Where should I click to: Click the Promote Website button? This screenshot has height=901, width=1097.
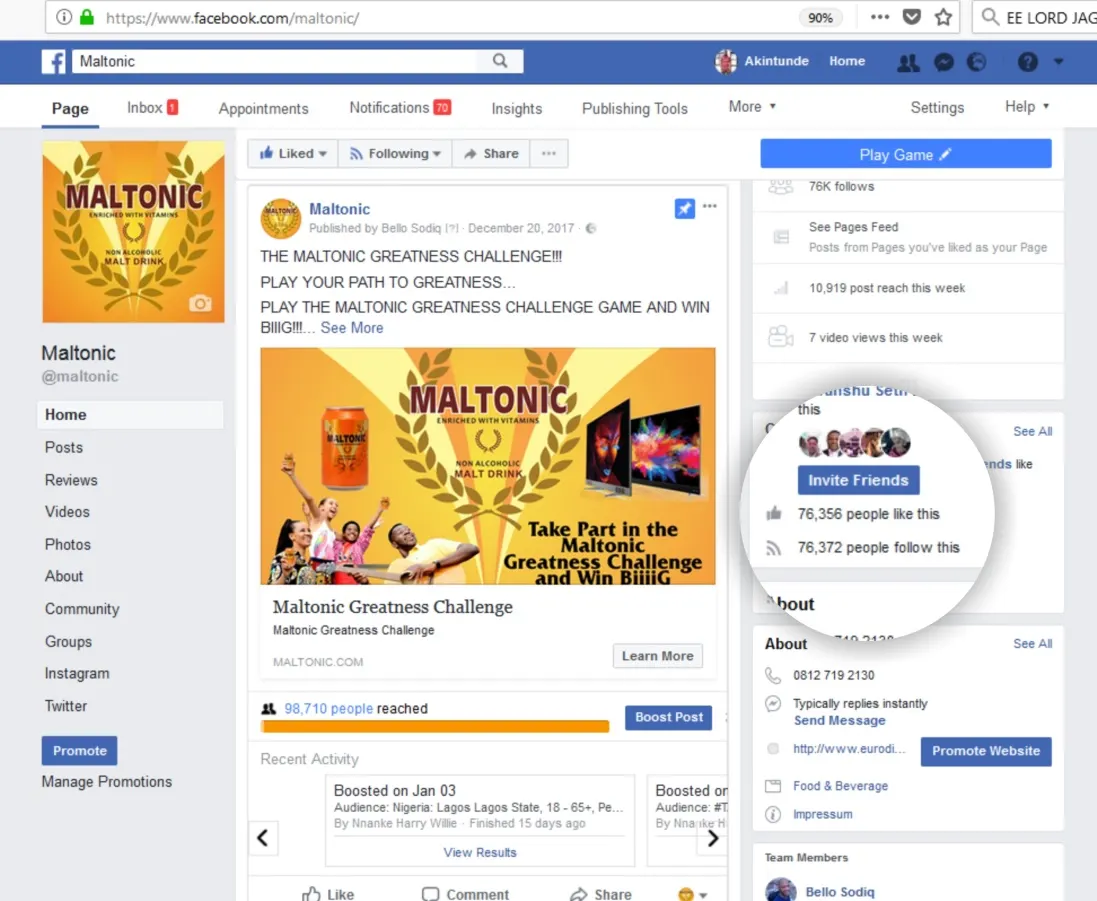coord(986,751)
